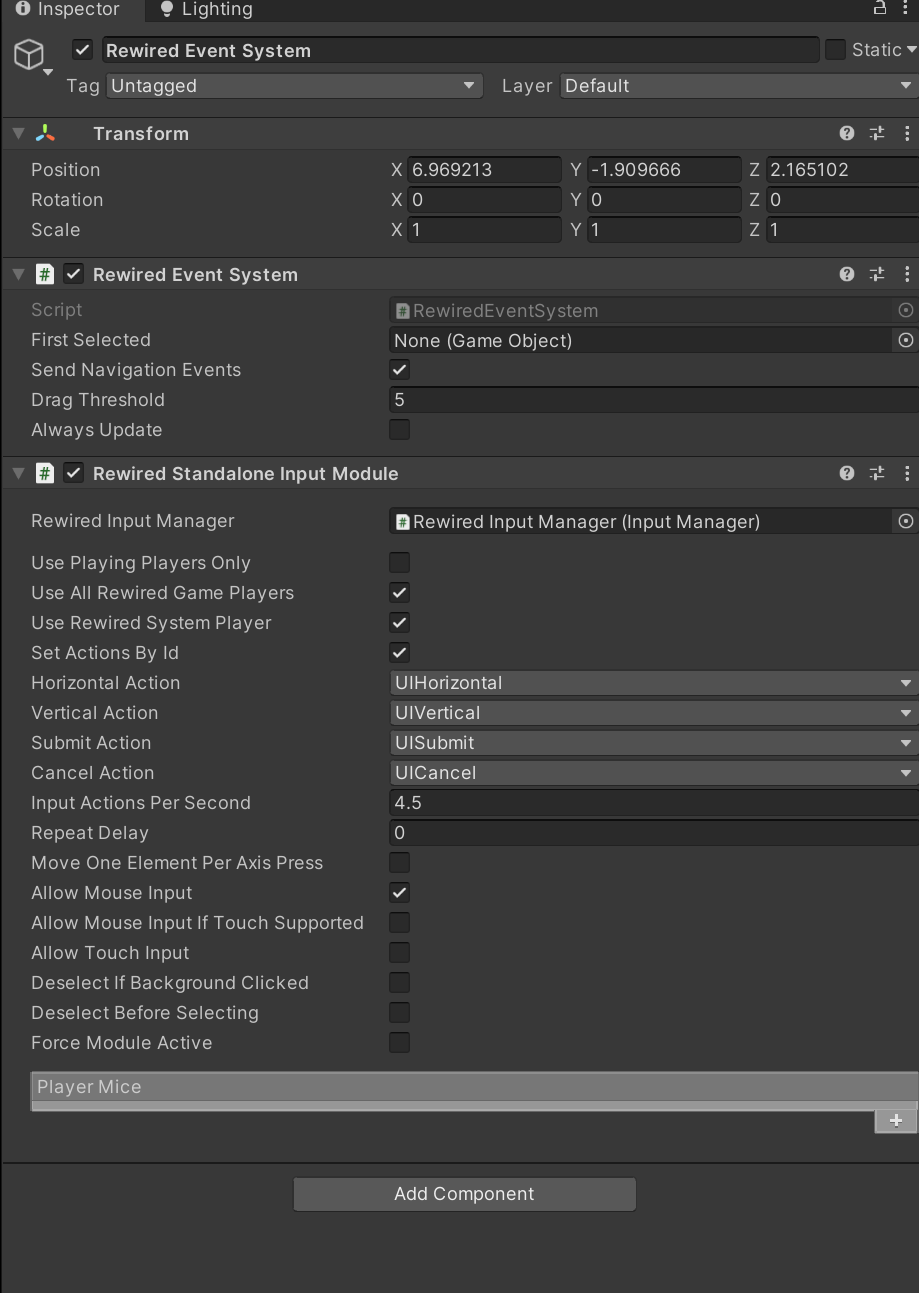Image resolution: width=919 pixels, height=1293 pixels.
Task: Collapse the Rewired Event System component
Action: pyautogui.click(x=18, y=274)
